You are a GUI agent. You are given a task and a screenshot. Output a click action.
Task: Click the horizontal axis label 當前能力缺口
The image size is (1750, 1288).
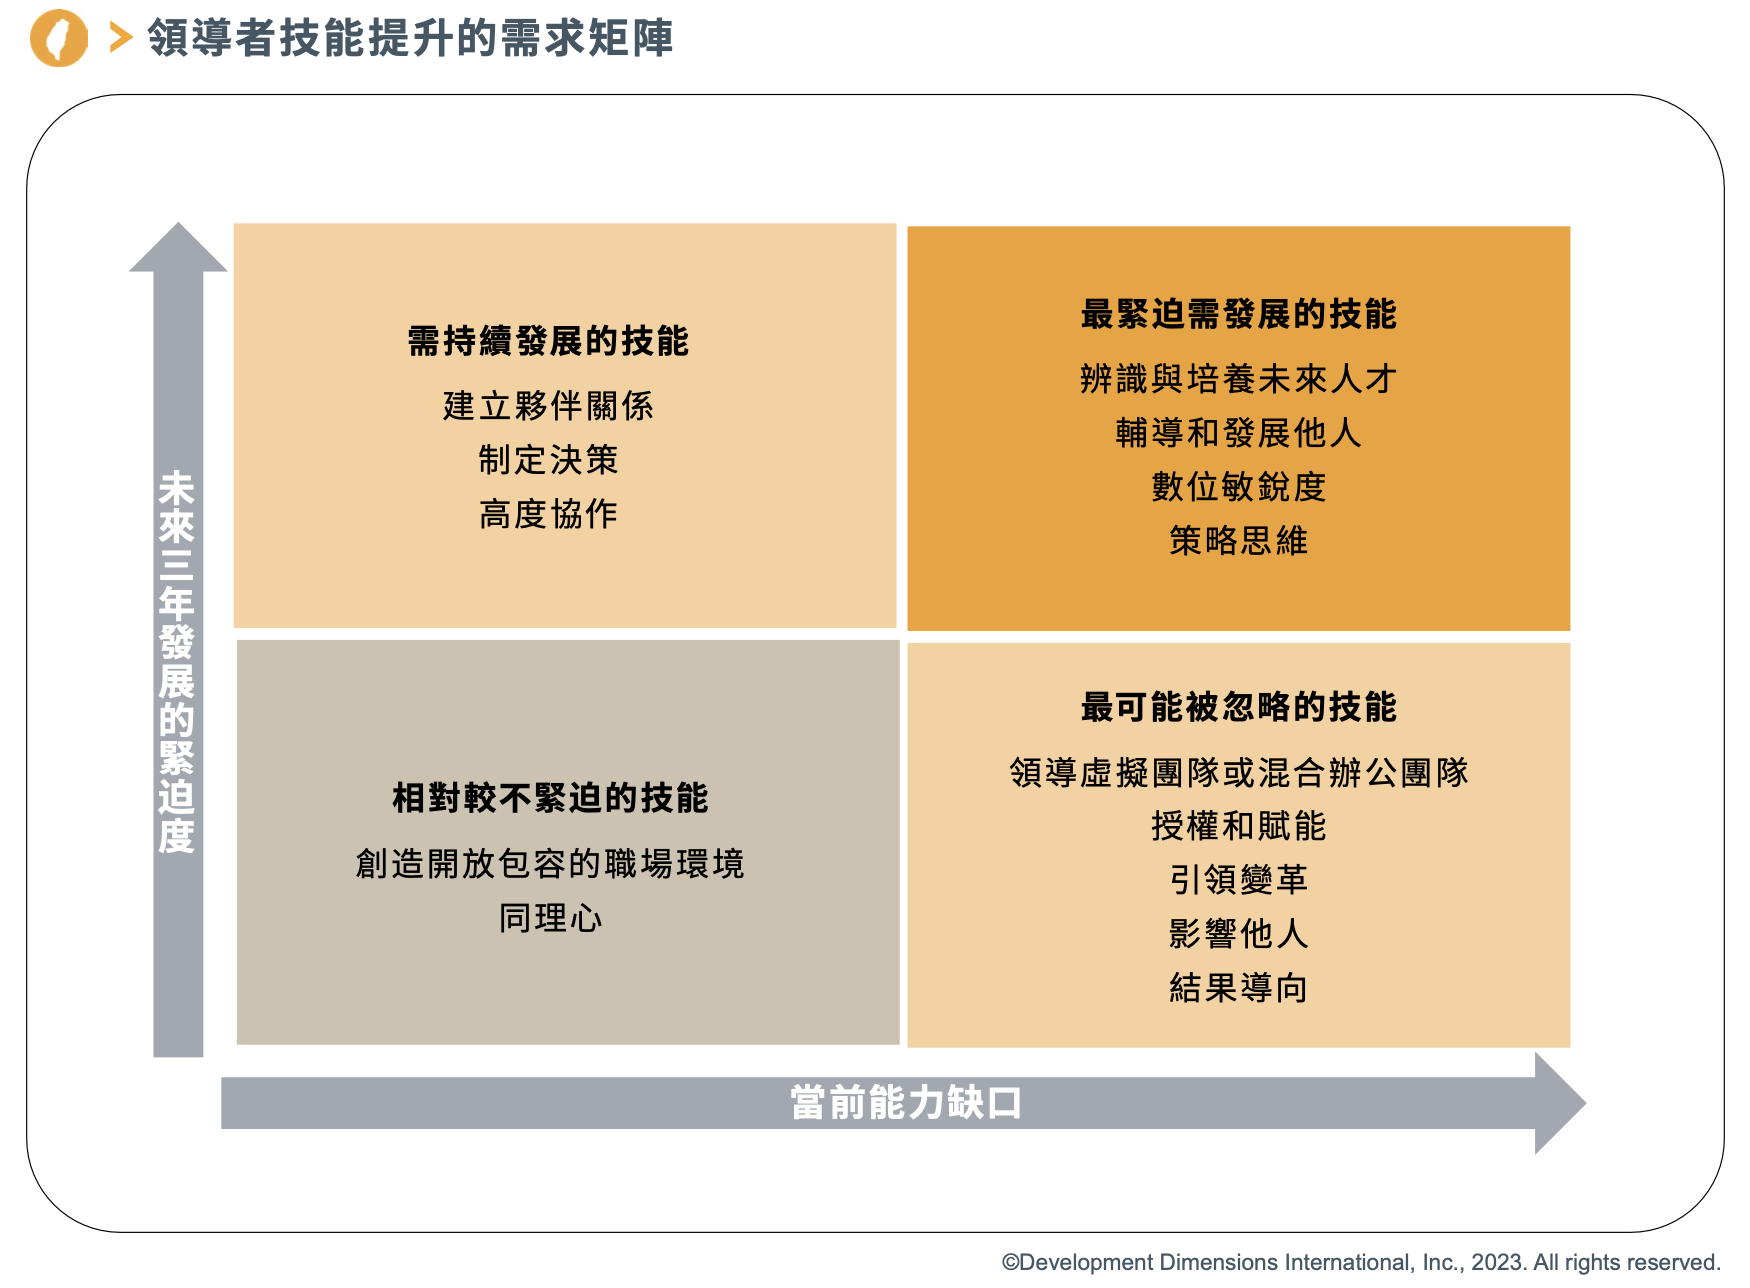point(906,1103)
